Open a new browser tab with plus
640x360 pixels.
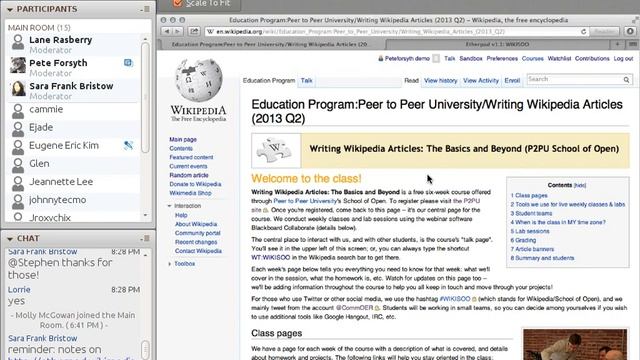617,44
